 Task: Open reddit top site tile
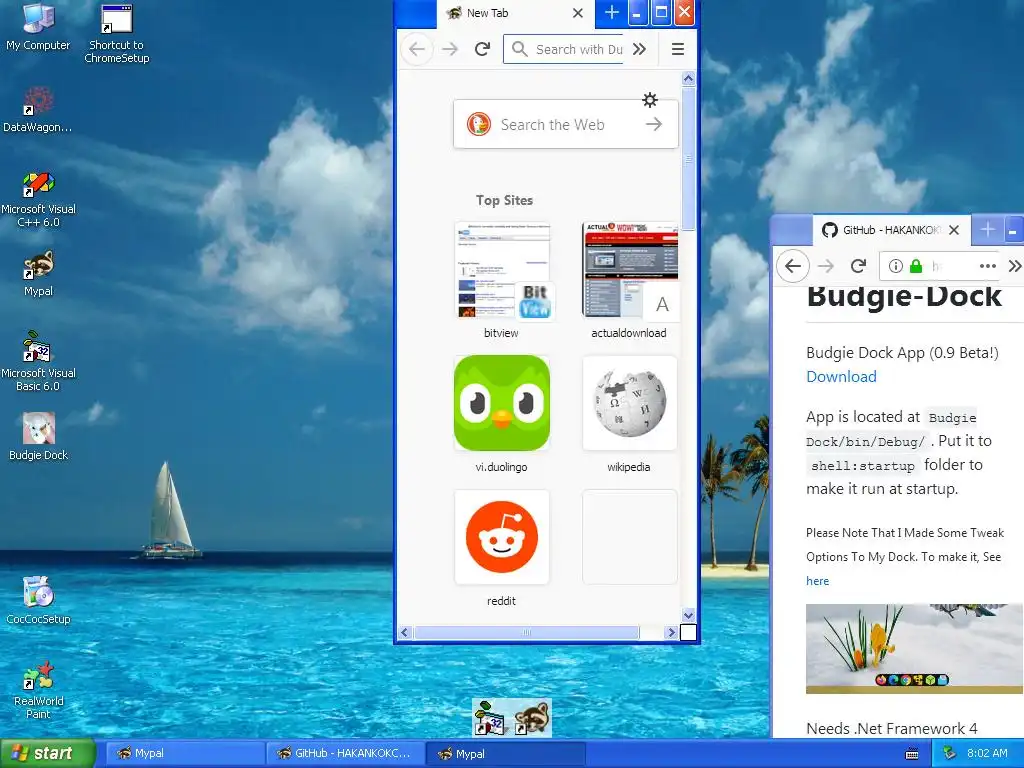coord(502,537)
